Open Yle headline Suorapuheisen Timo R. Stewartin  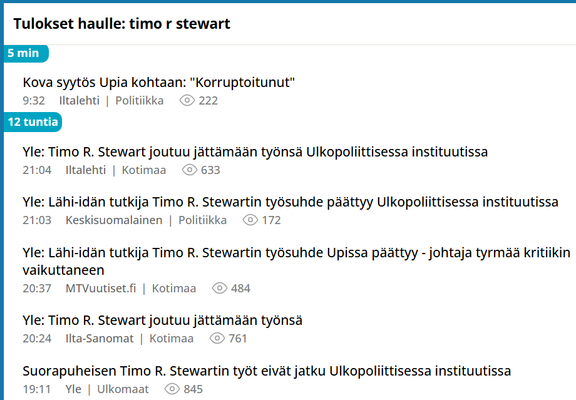click(267, 371)
